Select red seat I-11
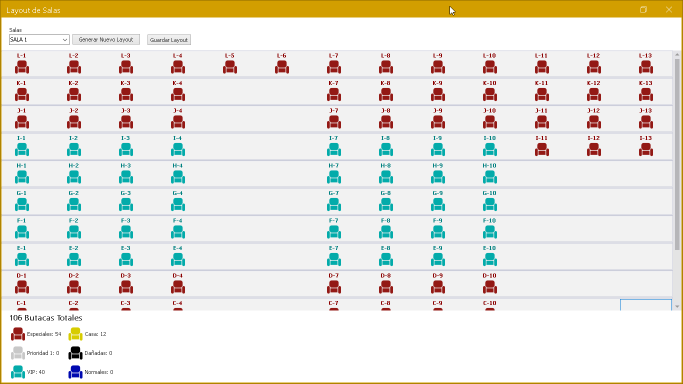 [542, 149]
